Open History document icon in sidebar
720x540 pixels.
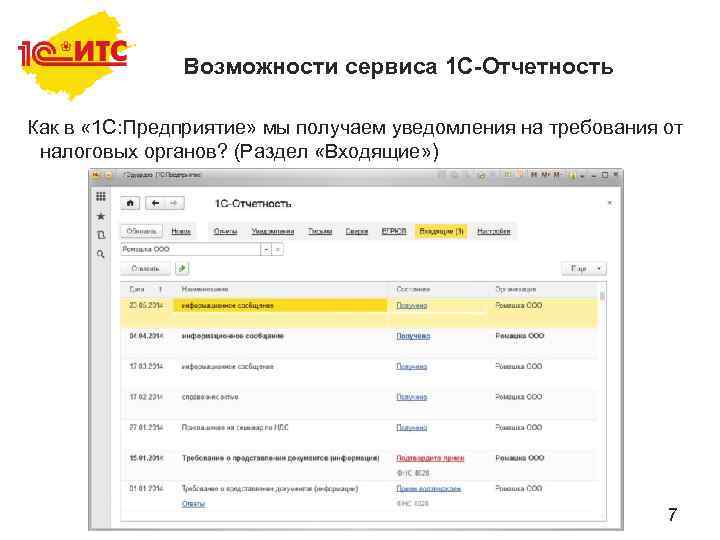click(x=101, y=235)
